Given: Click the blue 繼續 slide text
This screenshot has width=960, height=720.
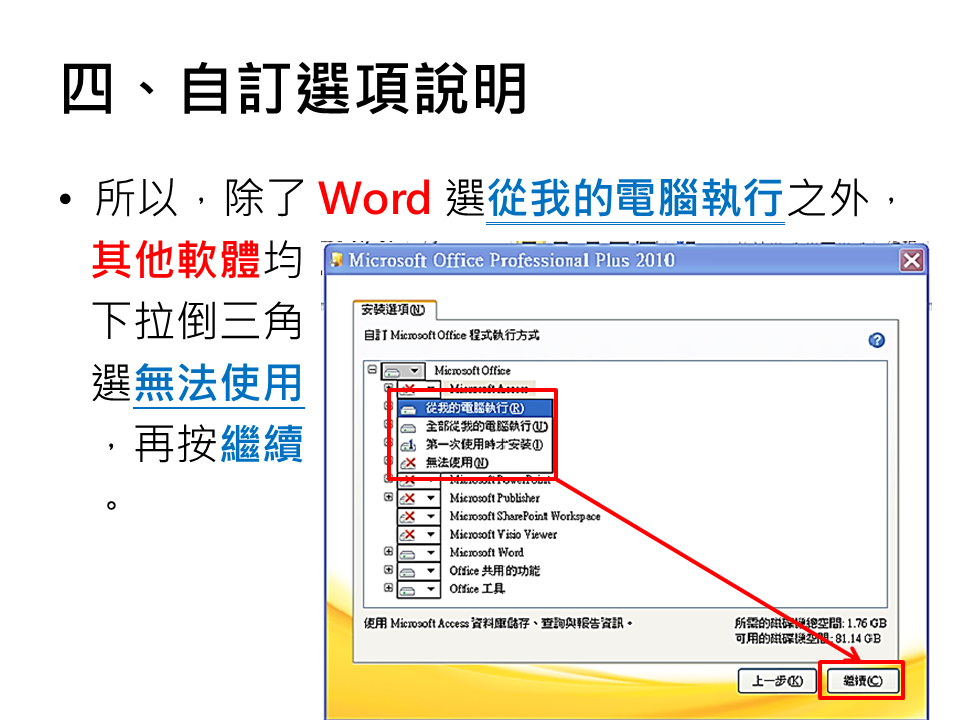Looking at the screenshot, I should pos(261,444).
